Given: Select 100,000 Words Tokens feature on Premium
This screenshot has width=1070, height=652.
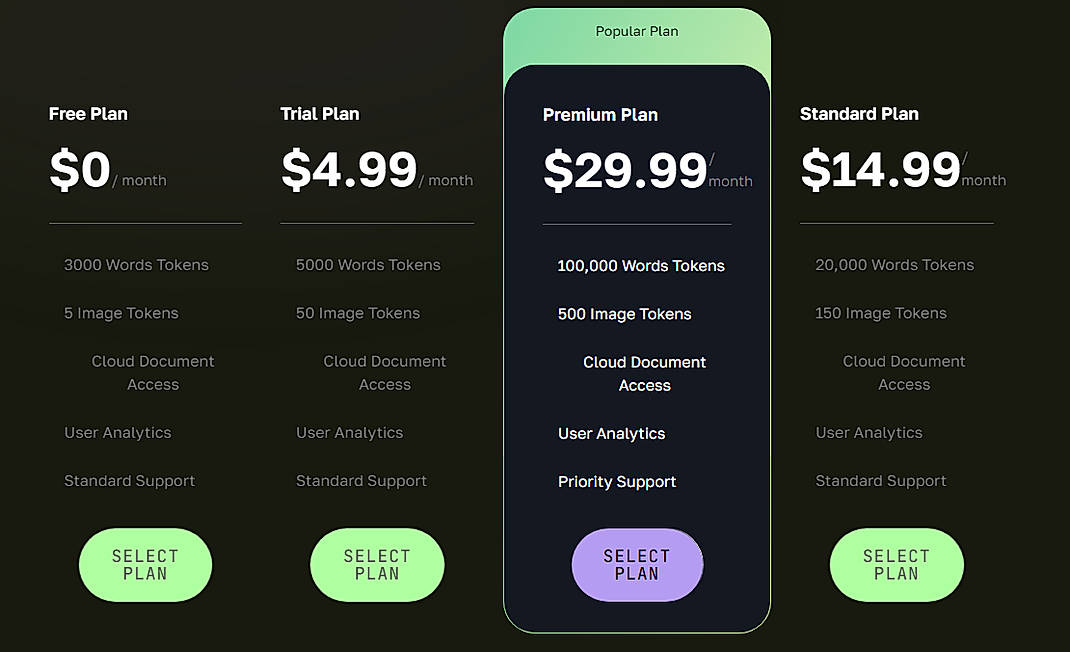Looking at the screenshot, I should click(641, 266).
